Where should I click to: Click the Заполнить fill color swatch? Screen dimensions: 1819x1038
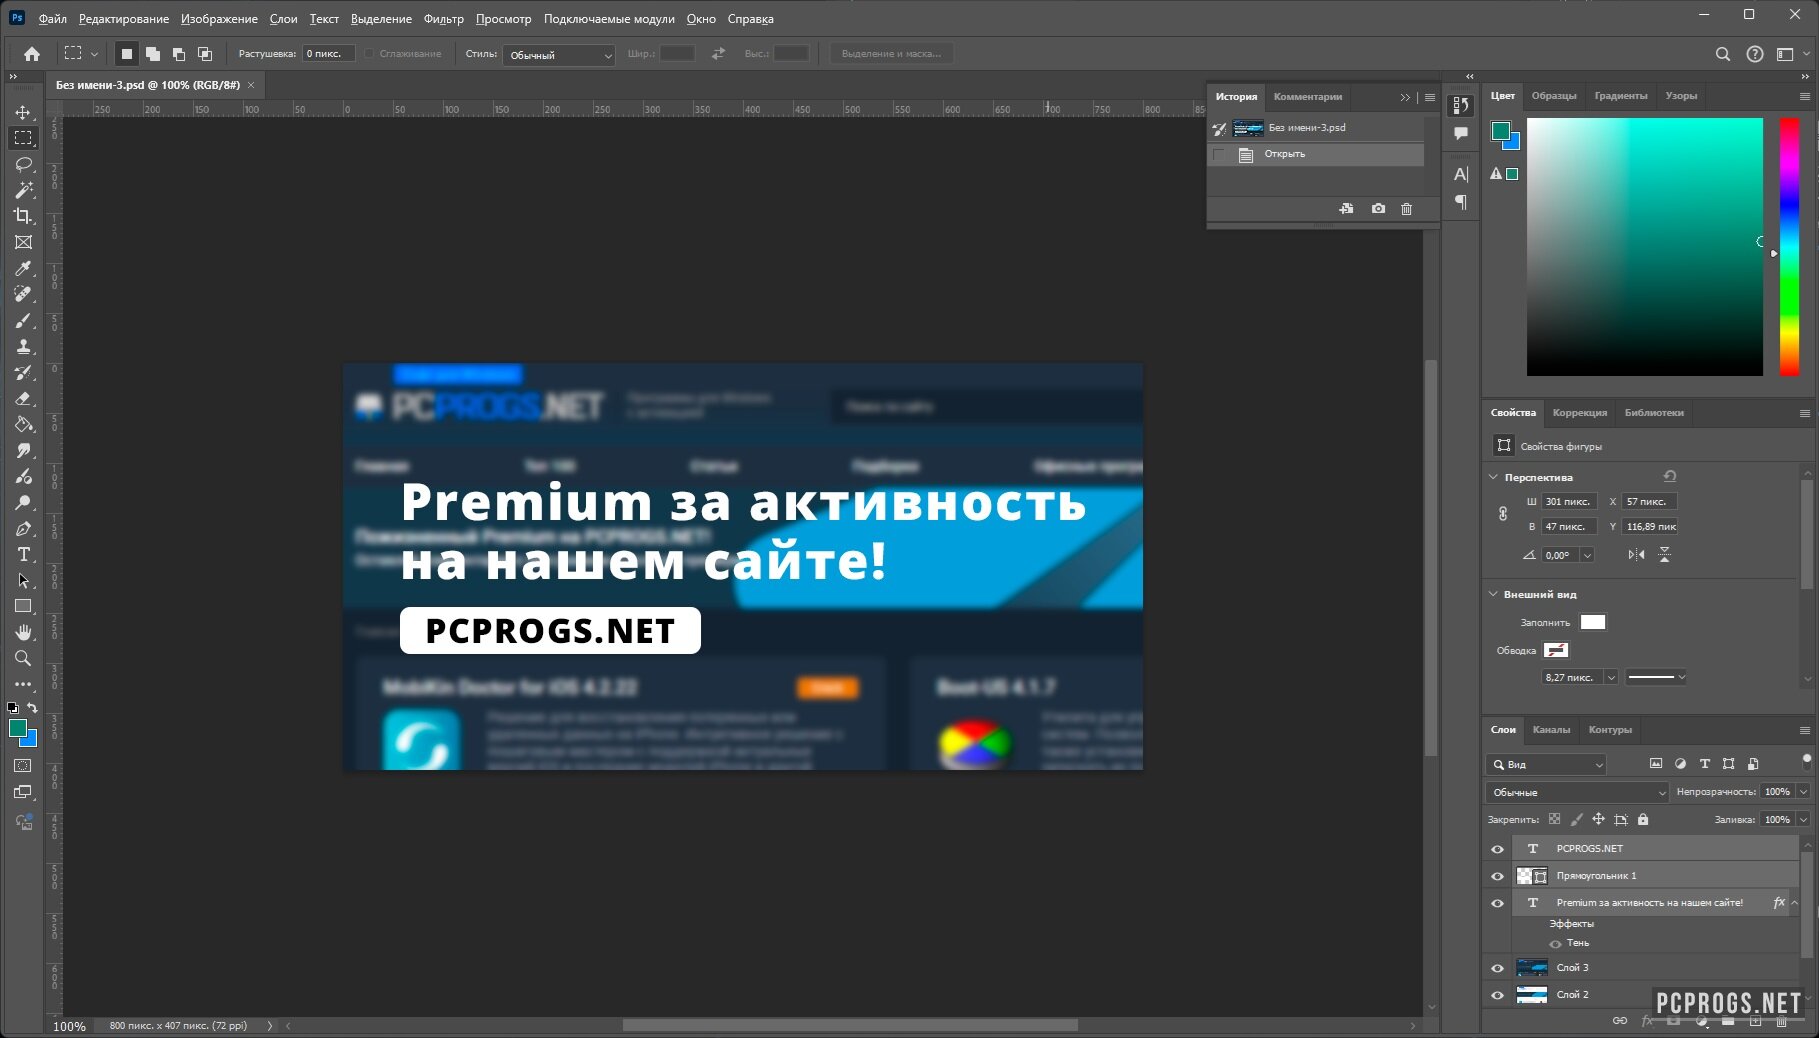(1592, 622)
